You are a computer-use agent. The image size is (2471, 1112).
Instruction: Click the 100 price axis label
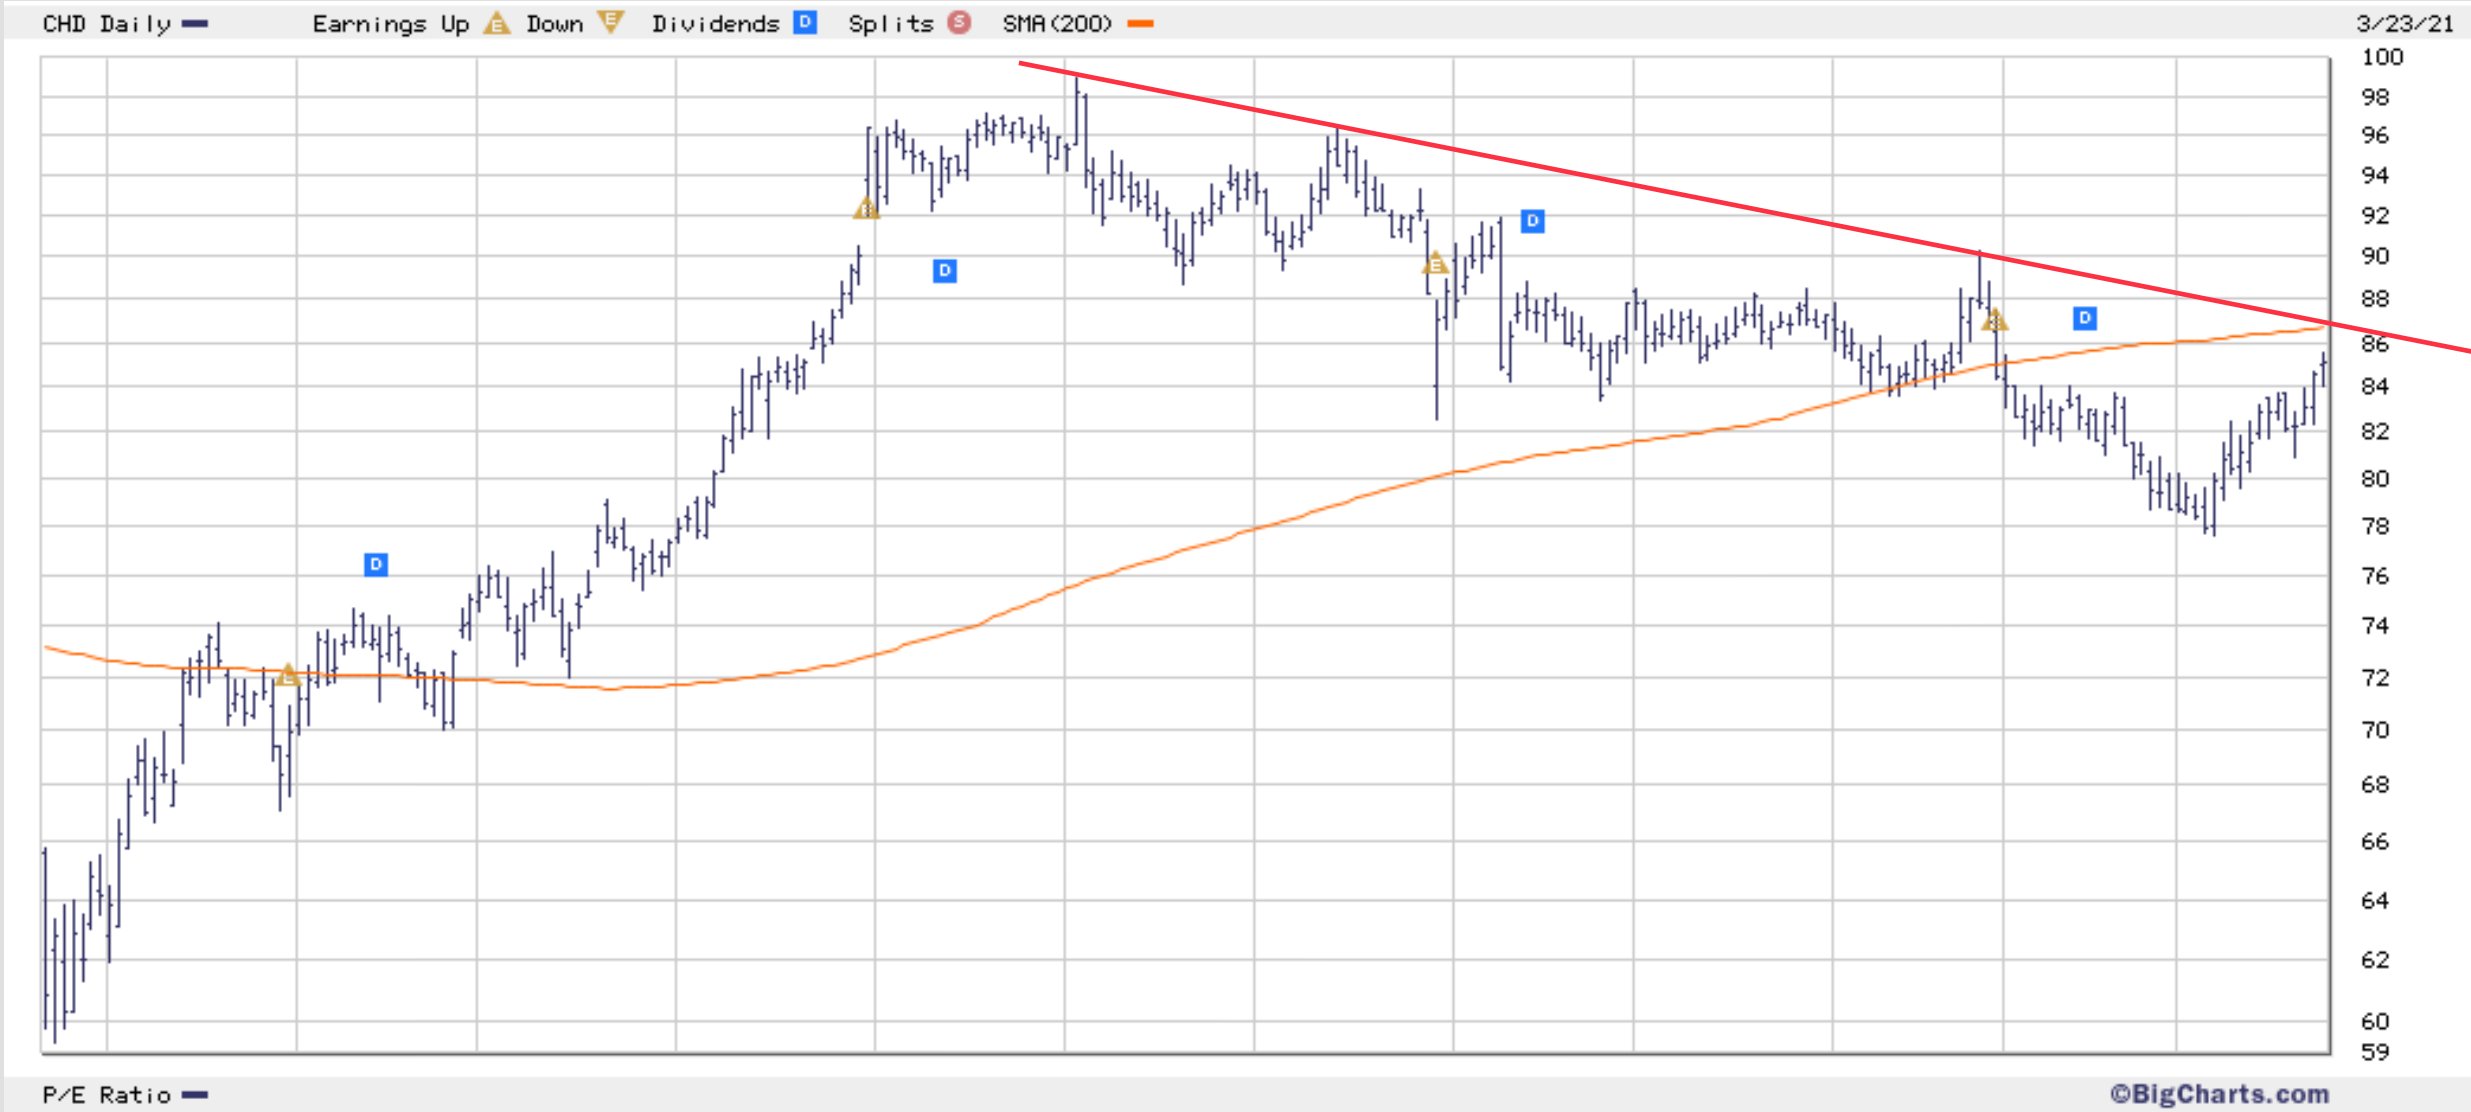[2381, 57]
